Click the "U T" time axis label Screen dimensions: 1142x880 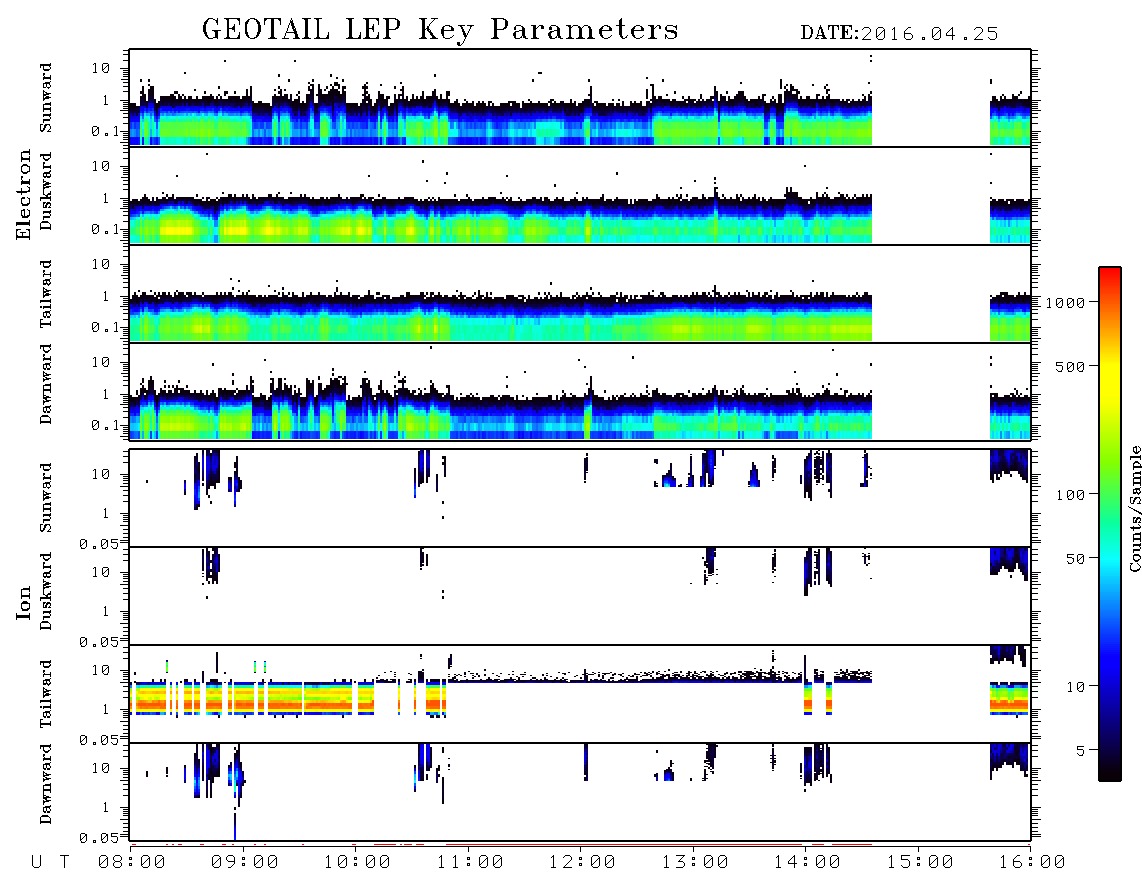(50, 863)
